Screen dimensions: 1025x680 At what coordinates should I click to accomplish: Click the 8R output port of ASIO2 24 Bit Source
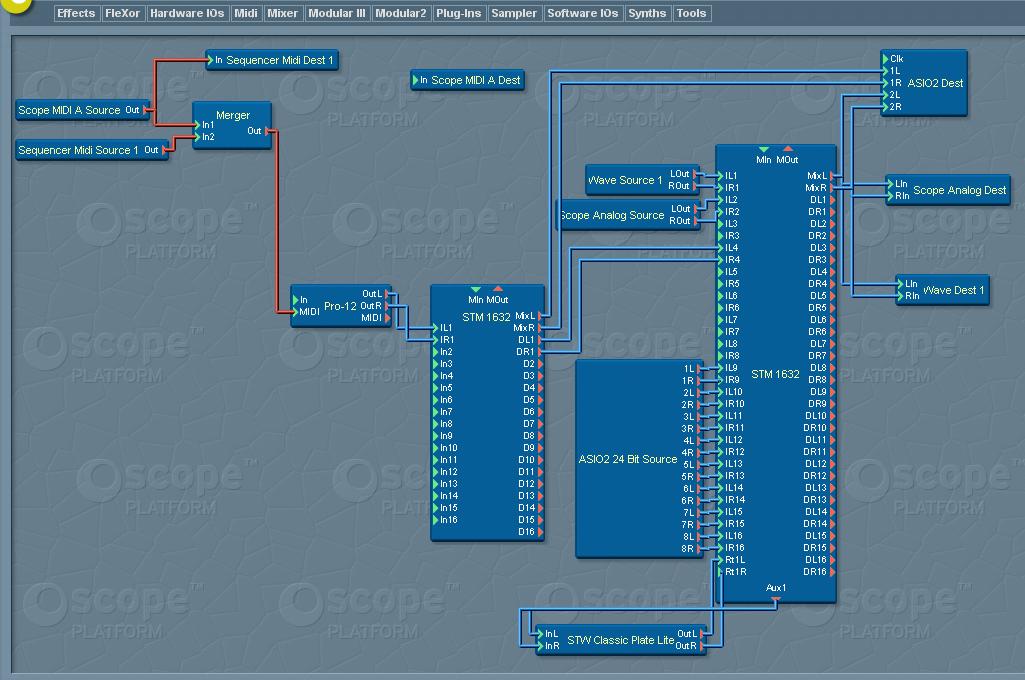coord(698,549)
